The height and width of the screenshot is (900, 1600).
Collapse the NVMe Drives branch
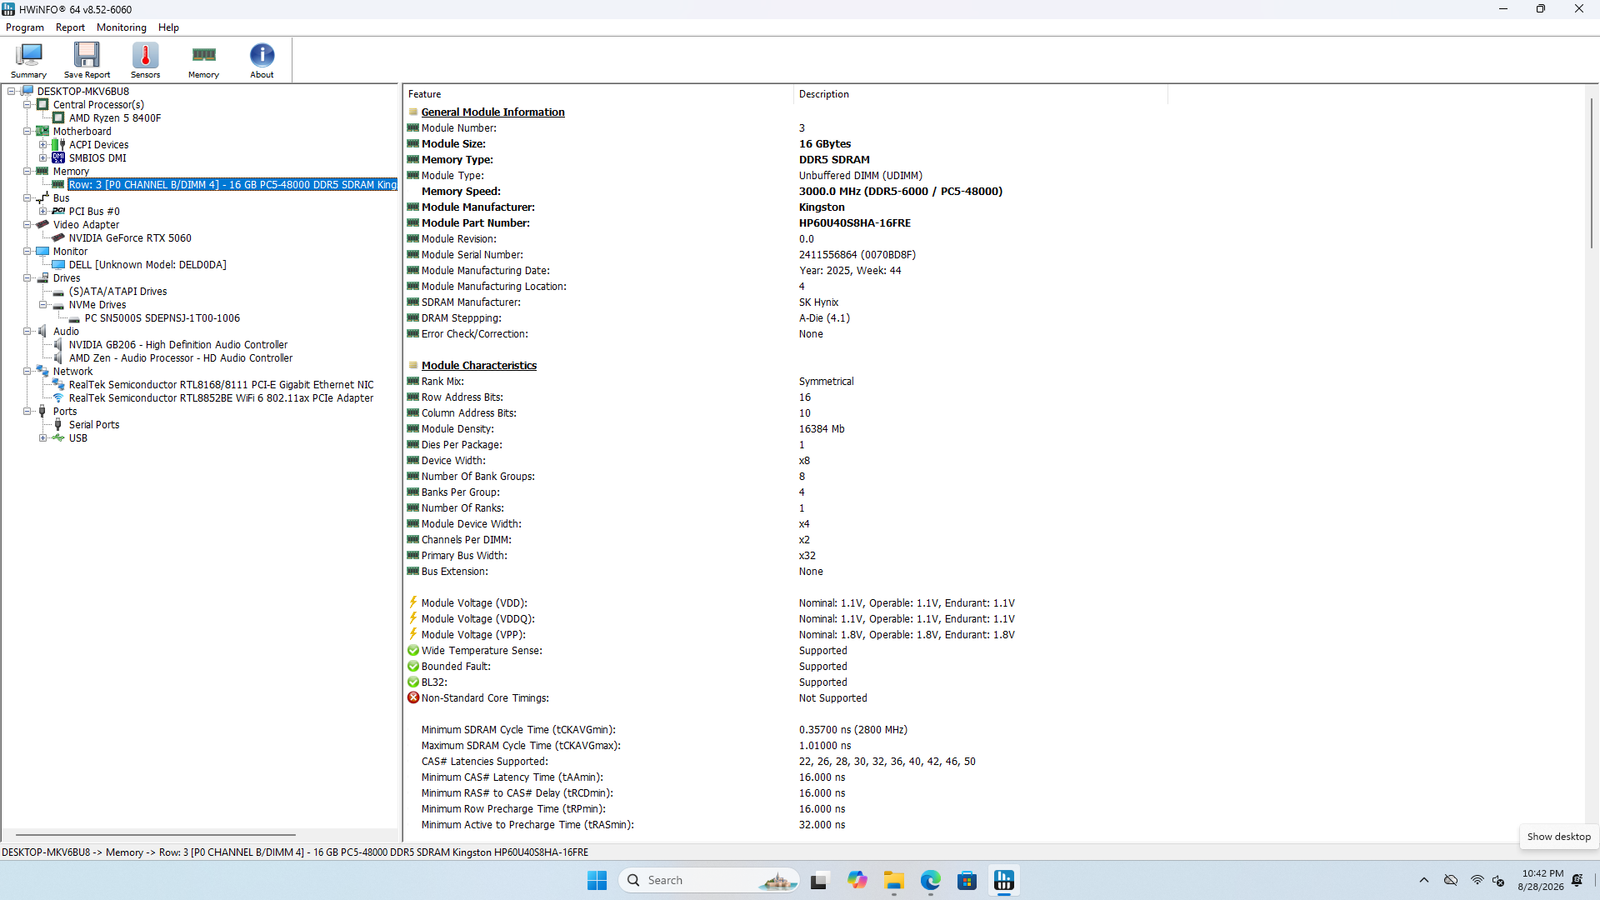(43, 305)
